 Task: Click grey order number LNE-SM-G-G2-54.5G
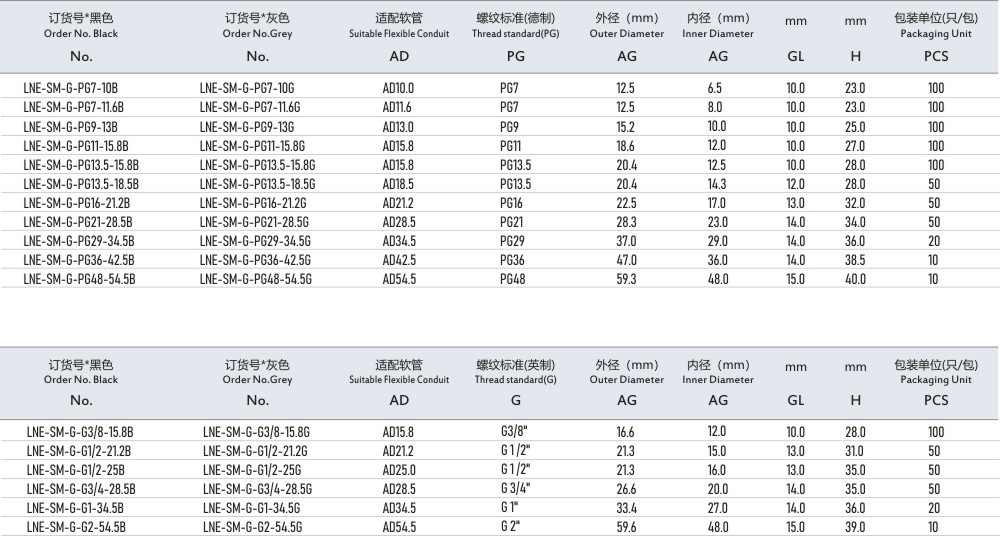pyautogui.click(x=252, y=527)
